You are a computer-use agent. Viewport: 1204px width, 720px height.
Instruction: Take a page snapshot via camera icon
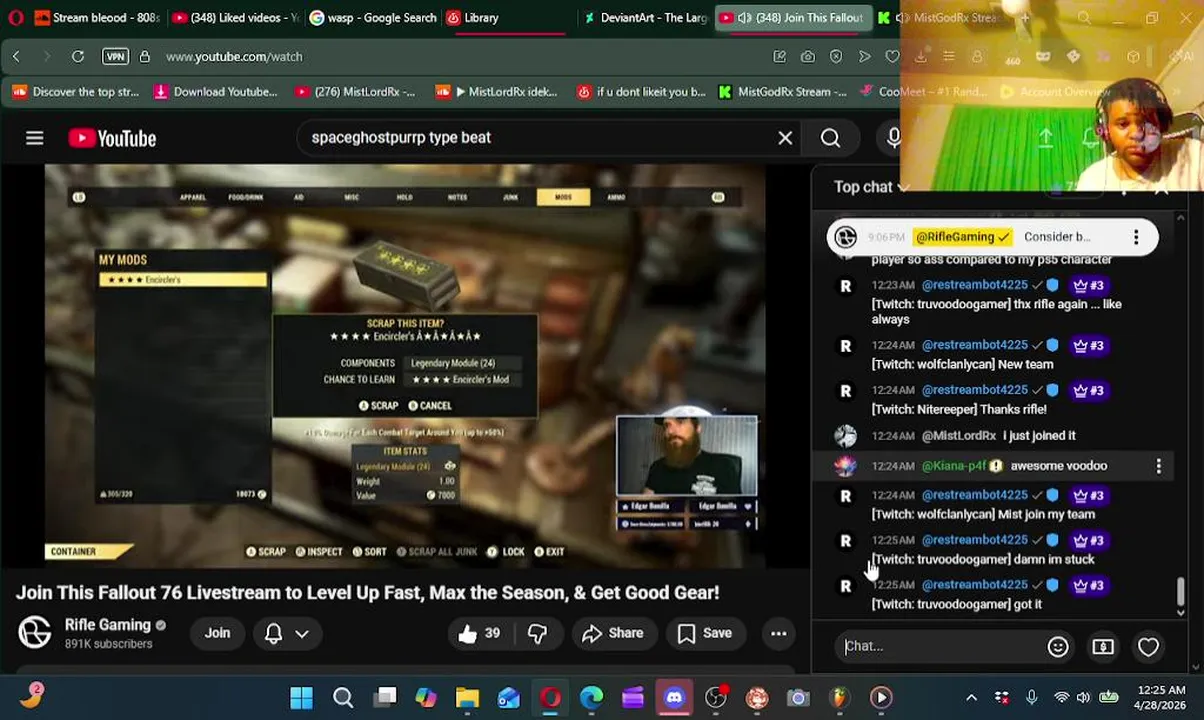pos(807,57)
